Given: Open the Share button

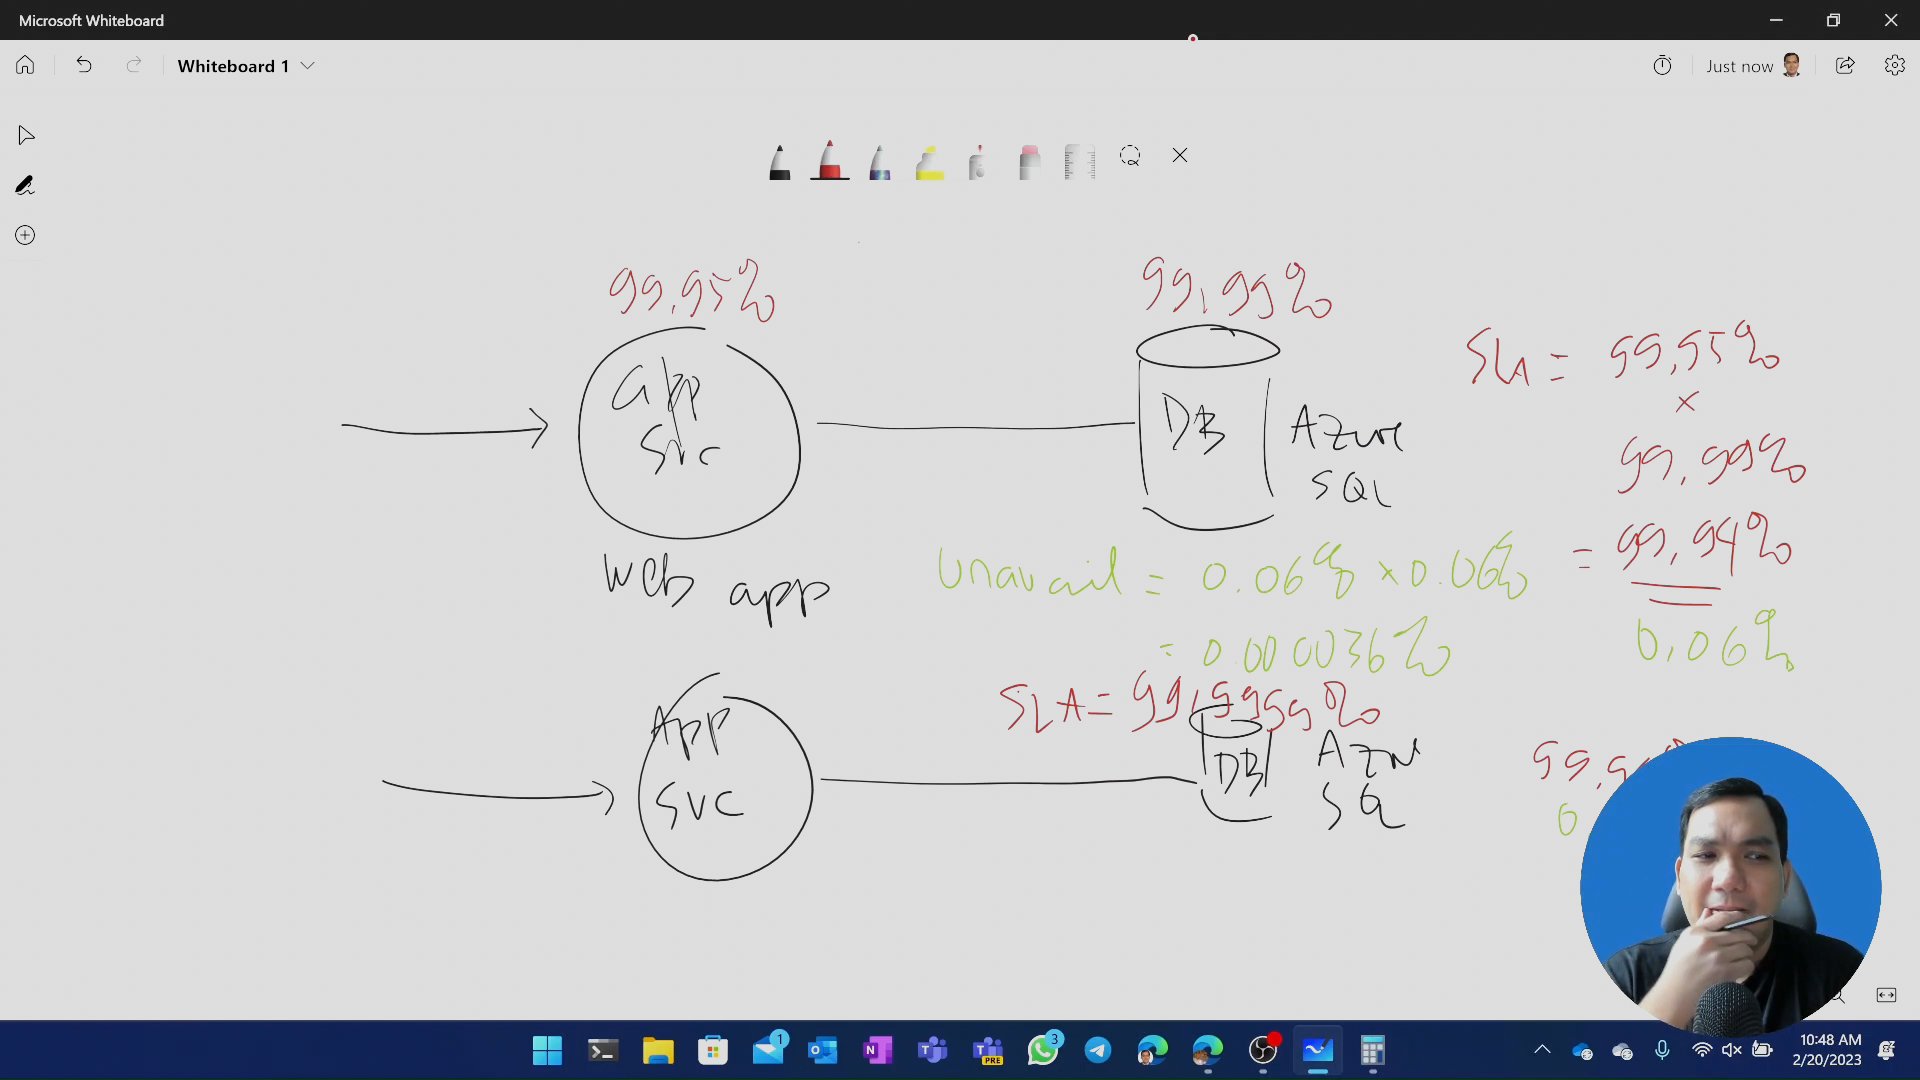Looking at the screenshot, I should click(x=1845, y=65).
